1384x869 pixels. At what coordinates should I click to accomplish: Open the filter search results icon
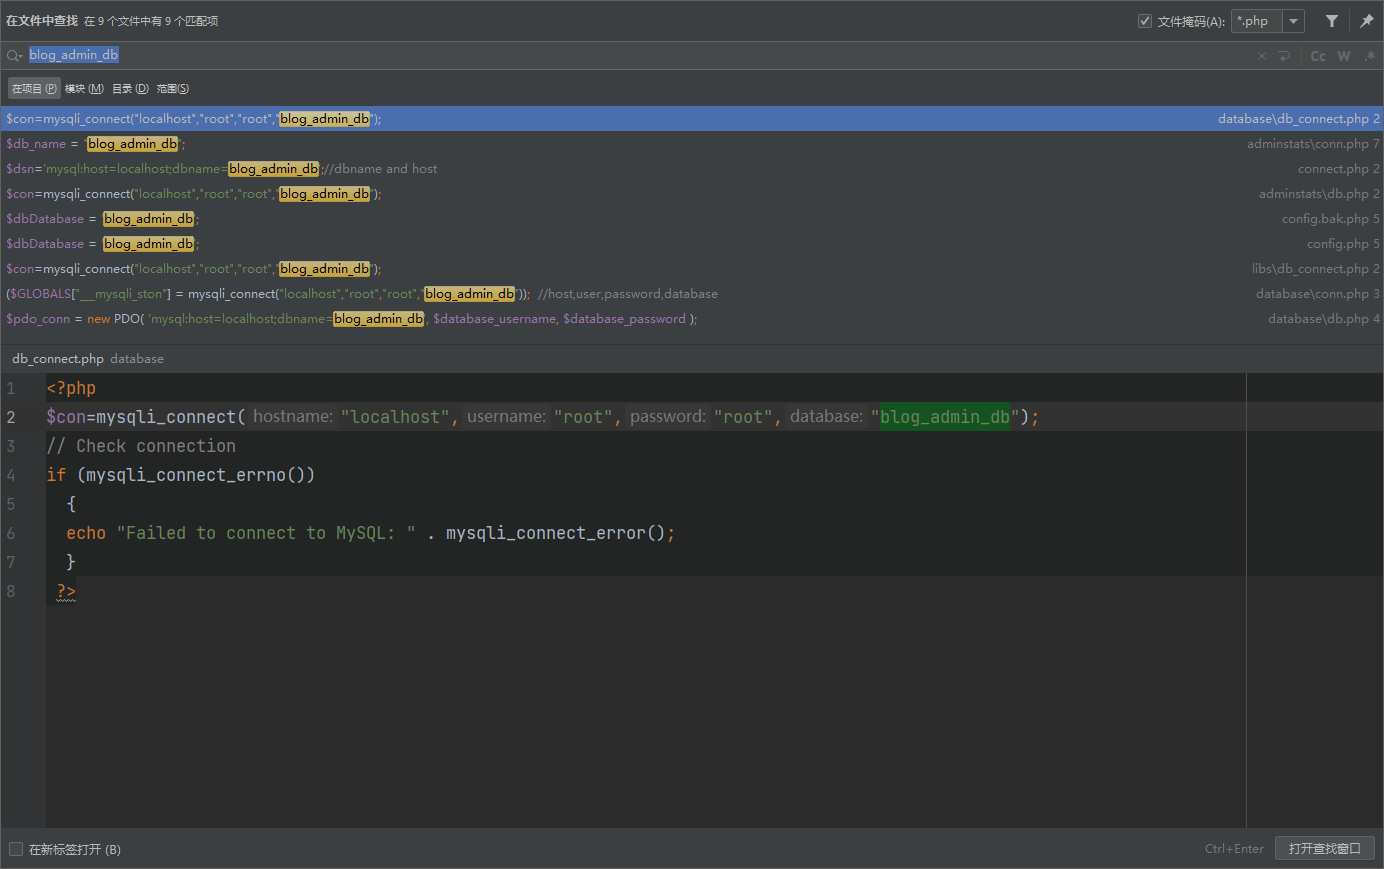[1332, 21]
